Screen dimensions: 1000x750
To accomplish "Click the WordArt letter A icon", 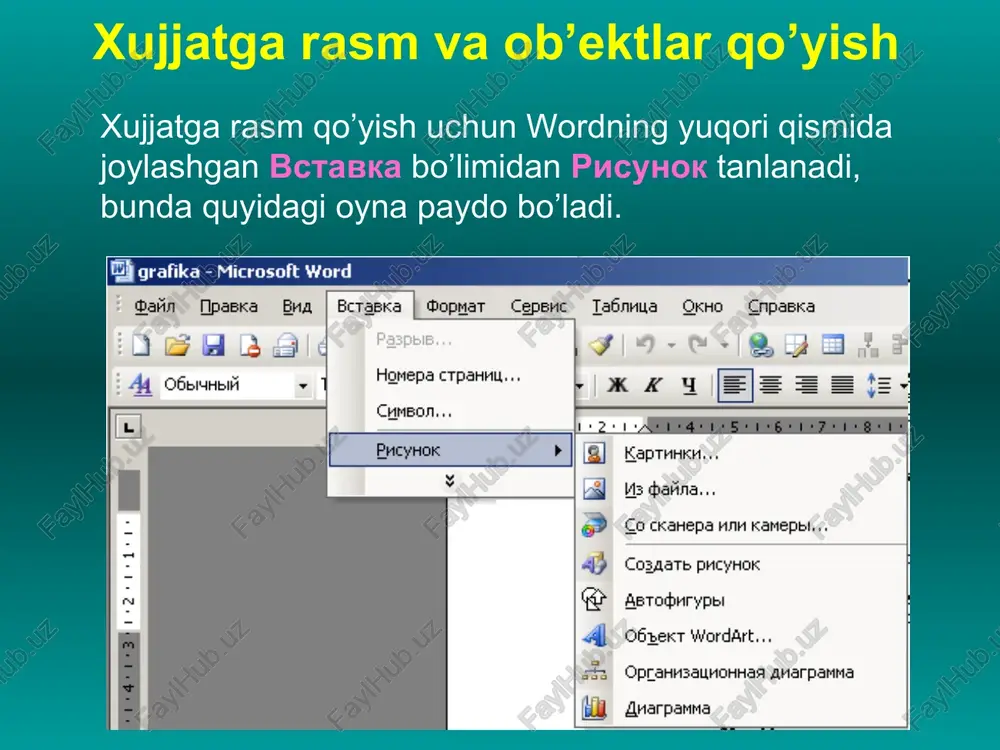I will (x=594, y=636).
